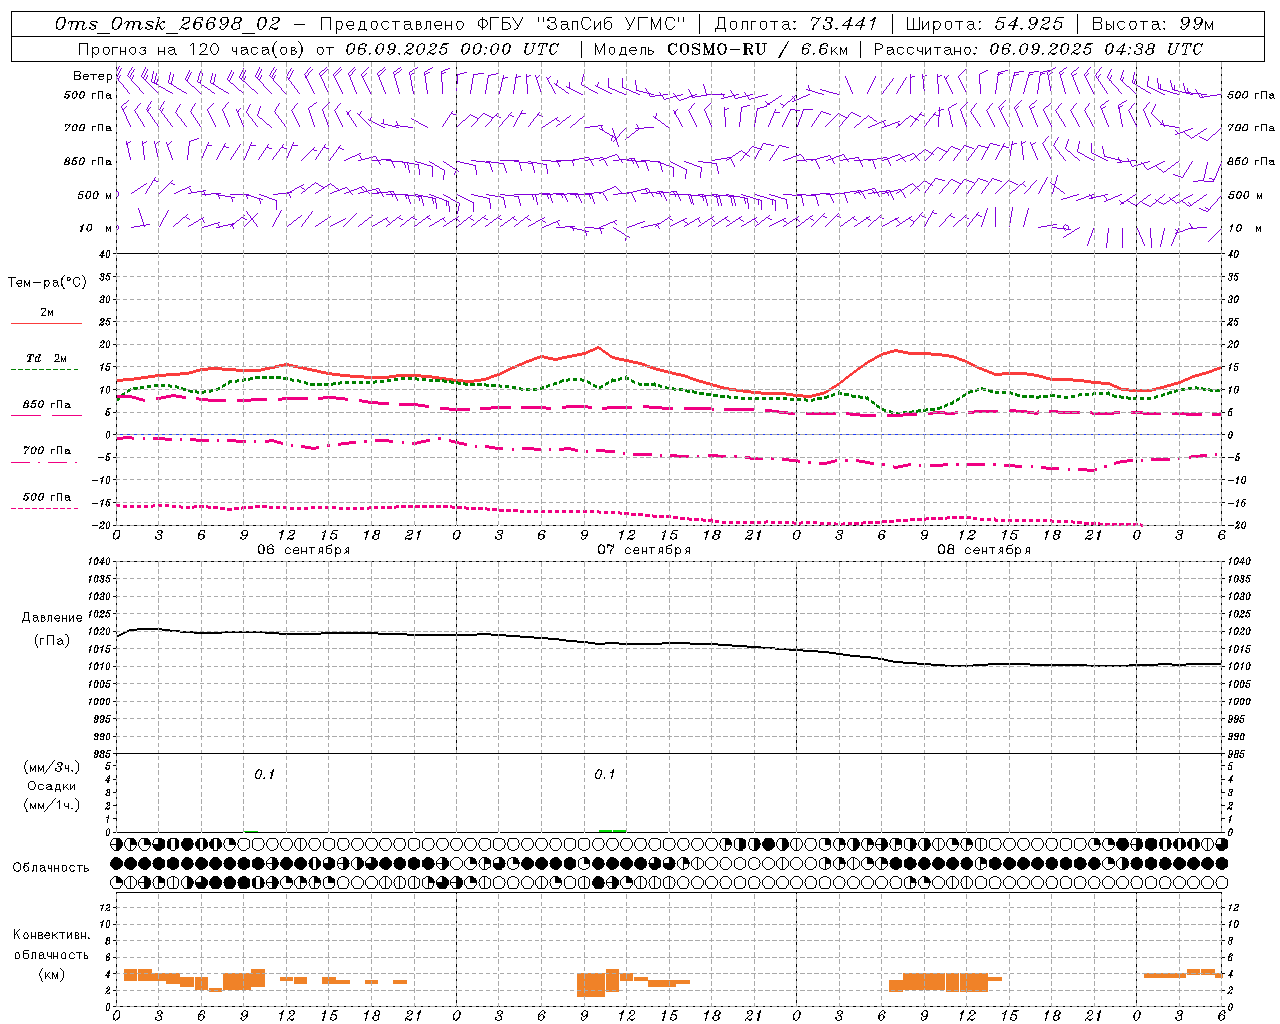The height and width of the screenshot is (1024, 1280).
Task: Click the Облачность cloud cover label
Action: (x=51, y=867)
